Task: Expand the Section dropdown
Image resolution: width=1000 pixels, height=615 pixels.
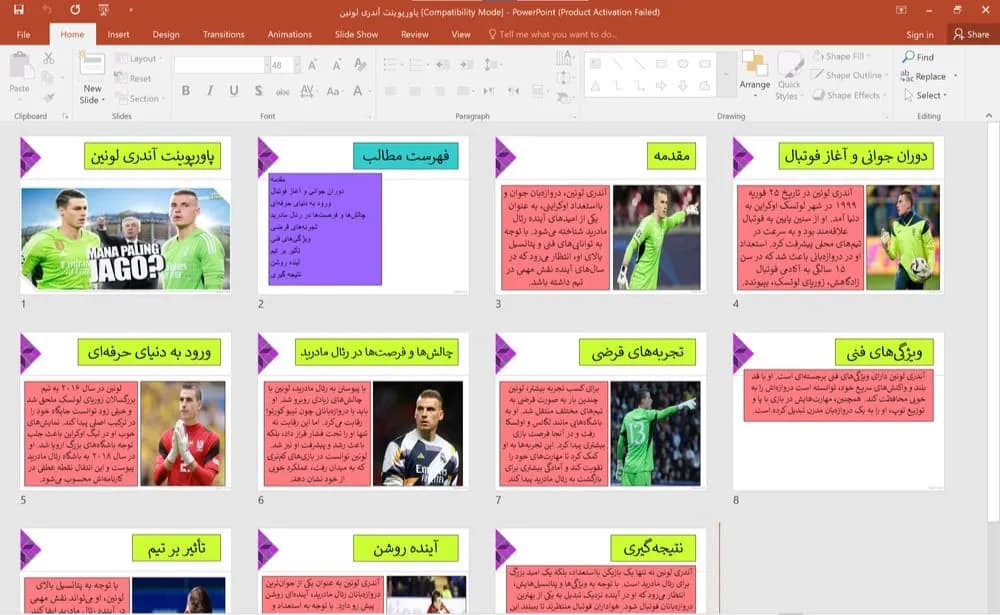Action: [x=140, y=99]
